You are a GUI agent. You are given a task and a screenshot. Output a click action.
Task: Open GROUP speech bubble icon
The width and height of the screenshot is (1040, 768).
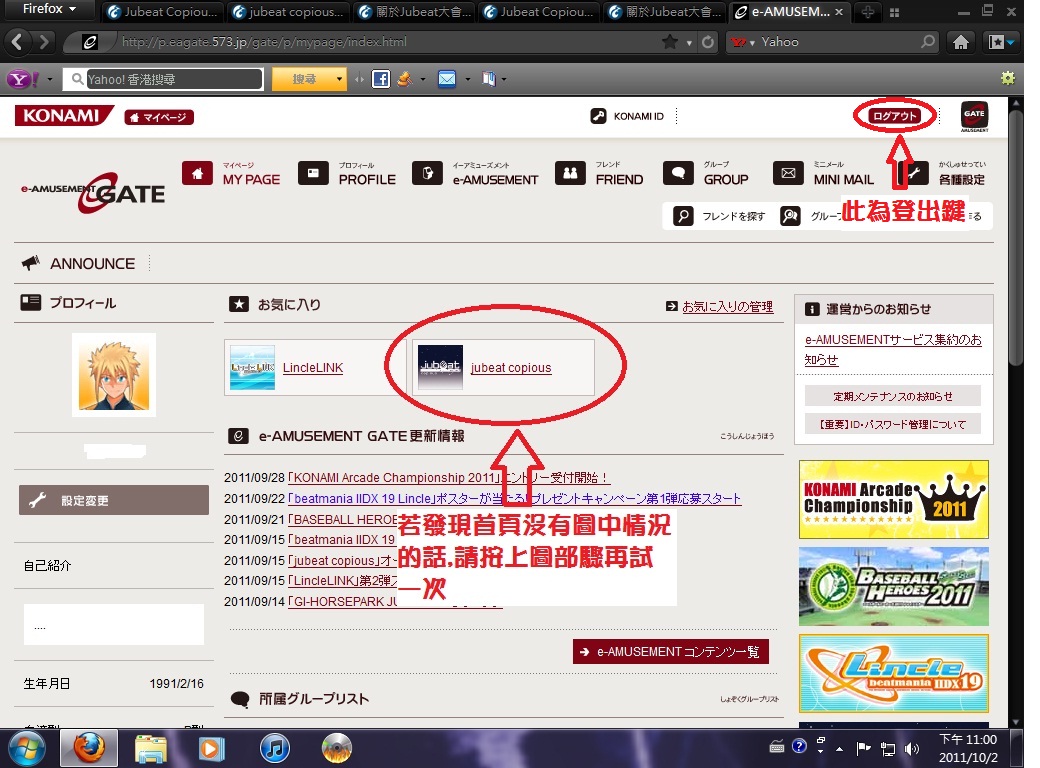678,173
